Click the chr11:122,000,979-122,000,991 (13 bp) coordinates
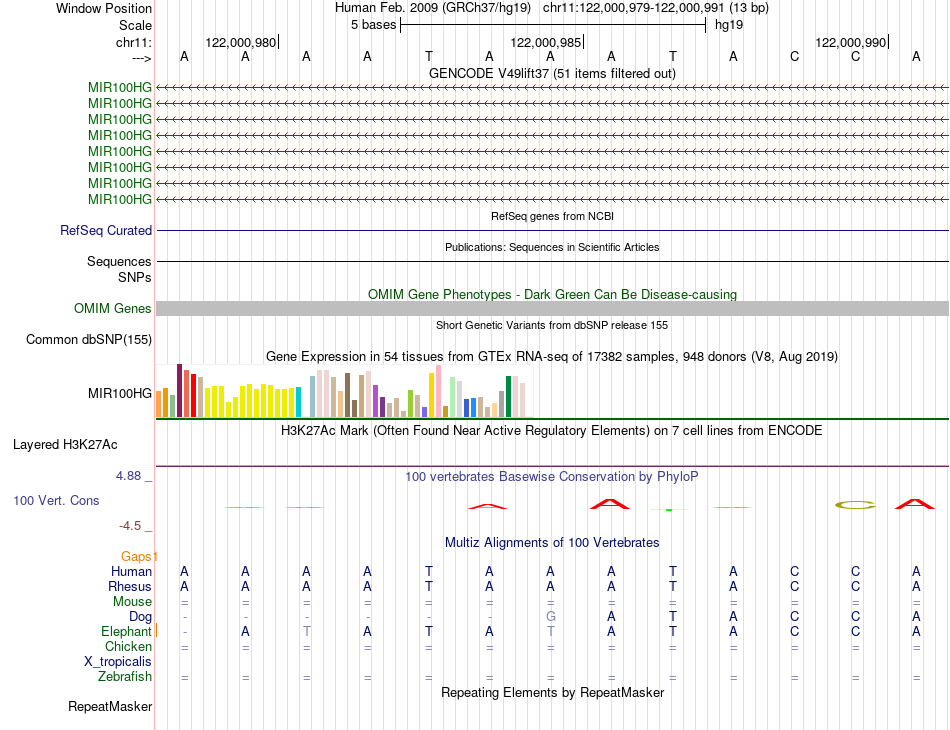 (656, 8)
